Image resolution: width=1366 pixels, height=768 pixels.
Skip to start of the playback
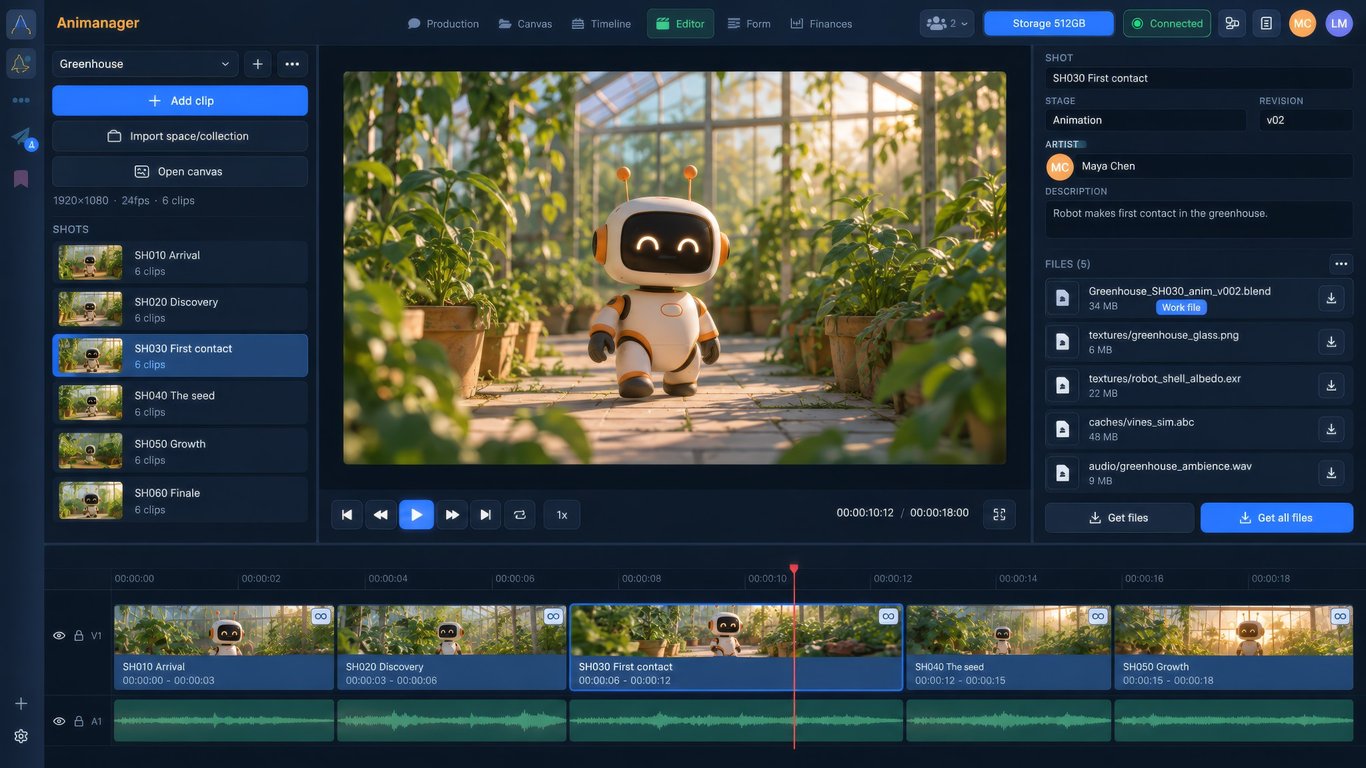tap(347, 515)
